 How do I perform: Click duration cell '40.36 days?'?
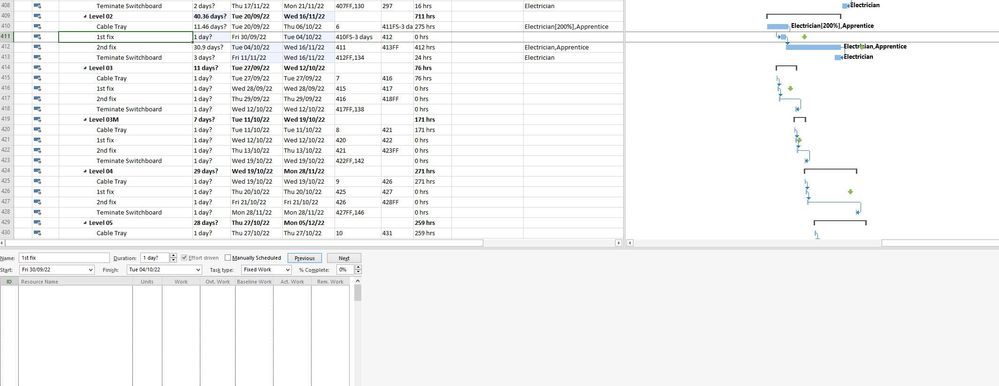[x=211, y=16]
